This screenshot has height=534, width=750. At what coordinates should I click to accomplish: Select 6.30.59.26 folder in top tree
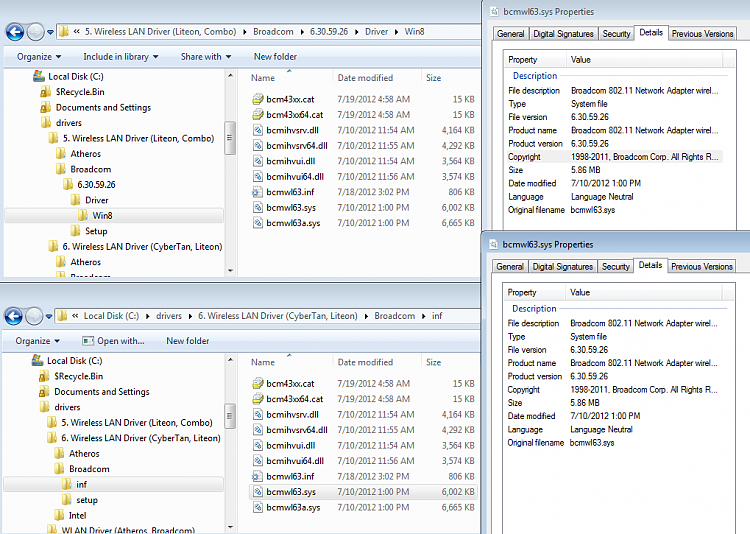[96, 185]
